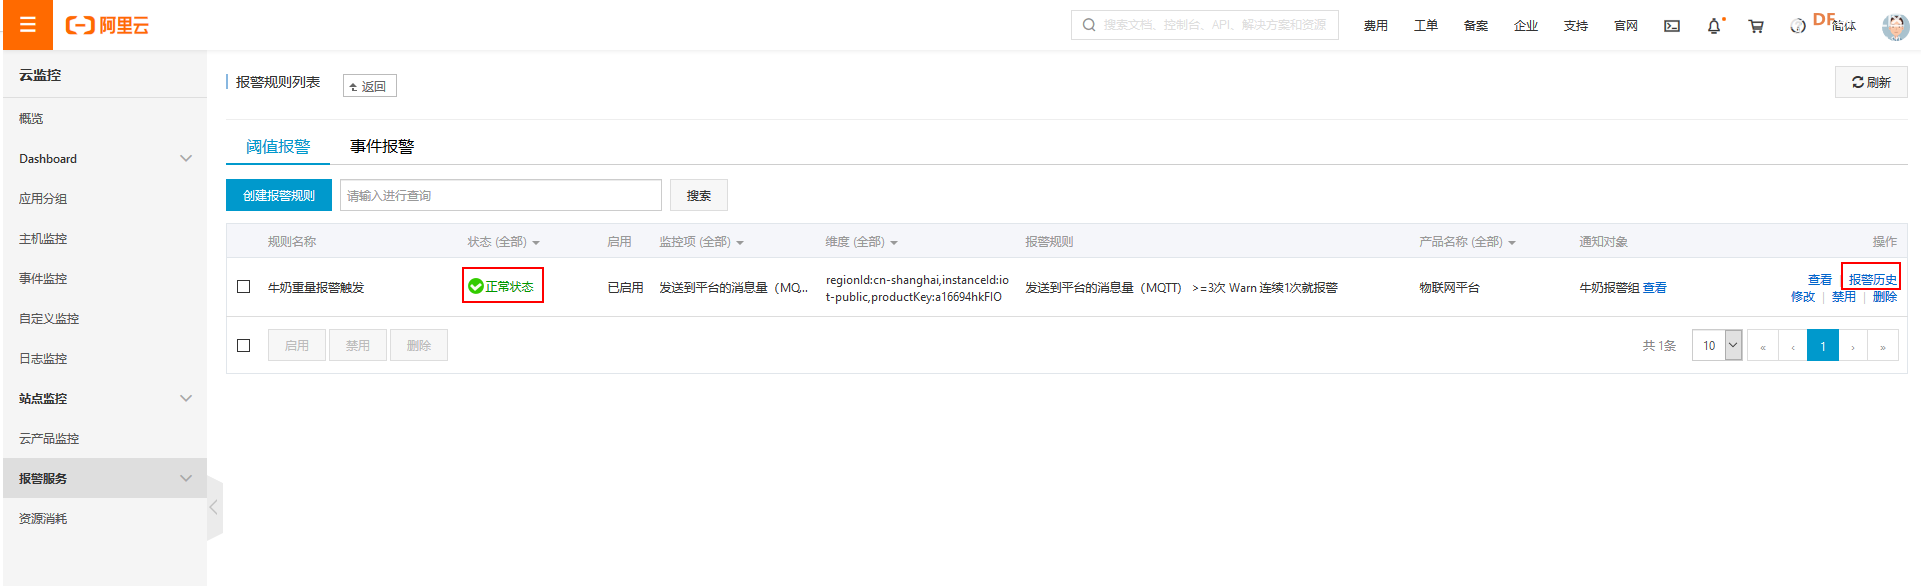
Task: Open the 报警历史 link
Action: pos(1871,279)
